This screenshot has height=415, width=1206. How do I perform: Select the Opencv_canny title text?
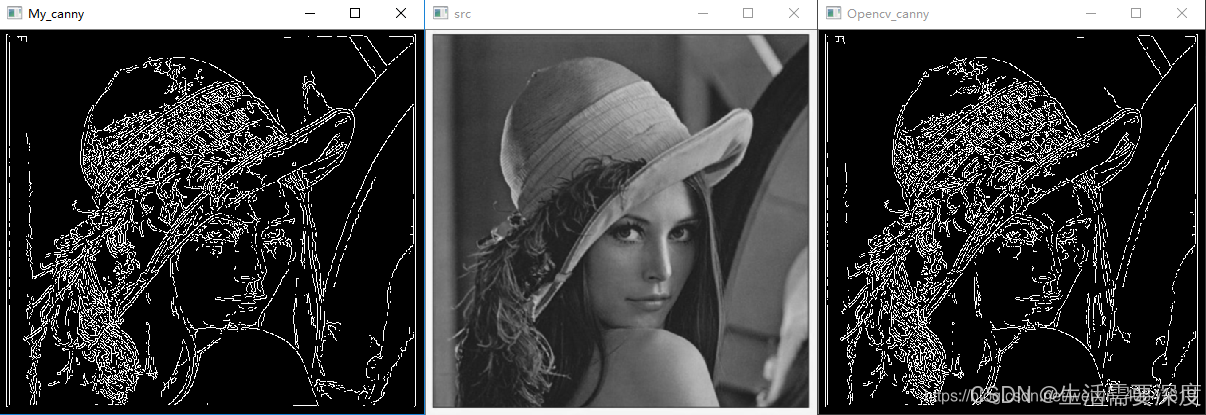[x=887, y=14]
